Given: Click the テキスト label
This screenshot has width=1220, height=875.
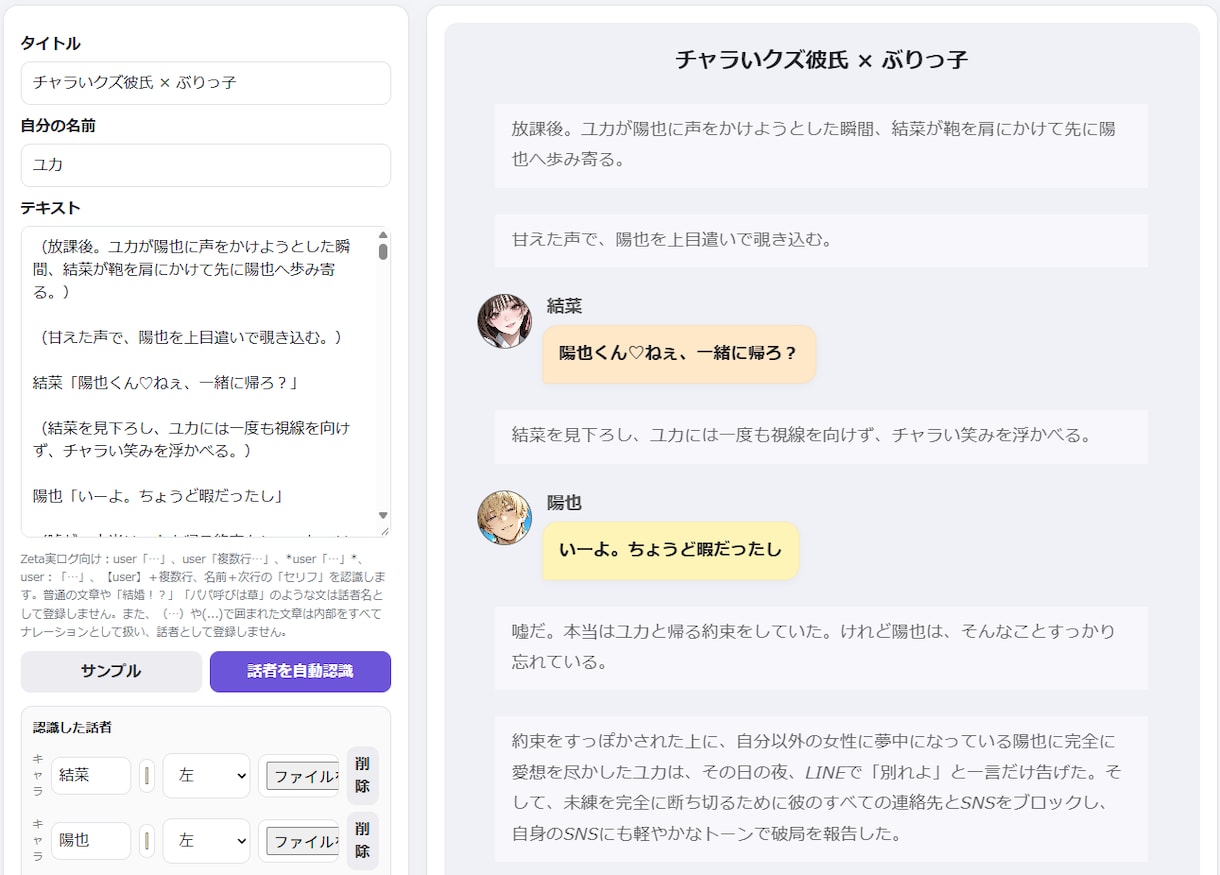Looking at the screenshot, I should click(x=50, y=208).
